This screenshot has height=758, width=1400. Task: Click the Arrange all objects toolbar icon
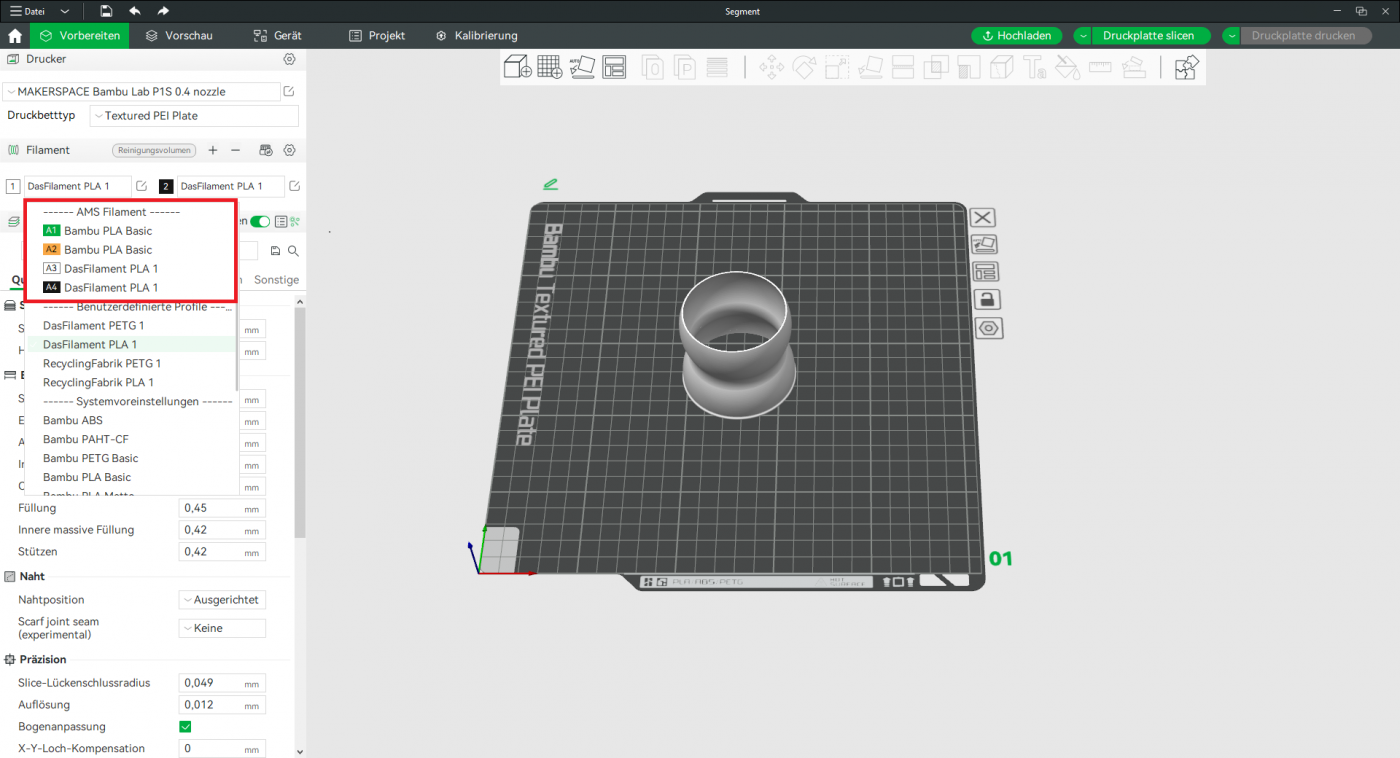tap(614, 67)
